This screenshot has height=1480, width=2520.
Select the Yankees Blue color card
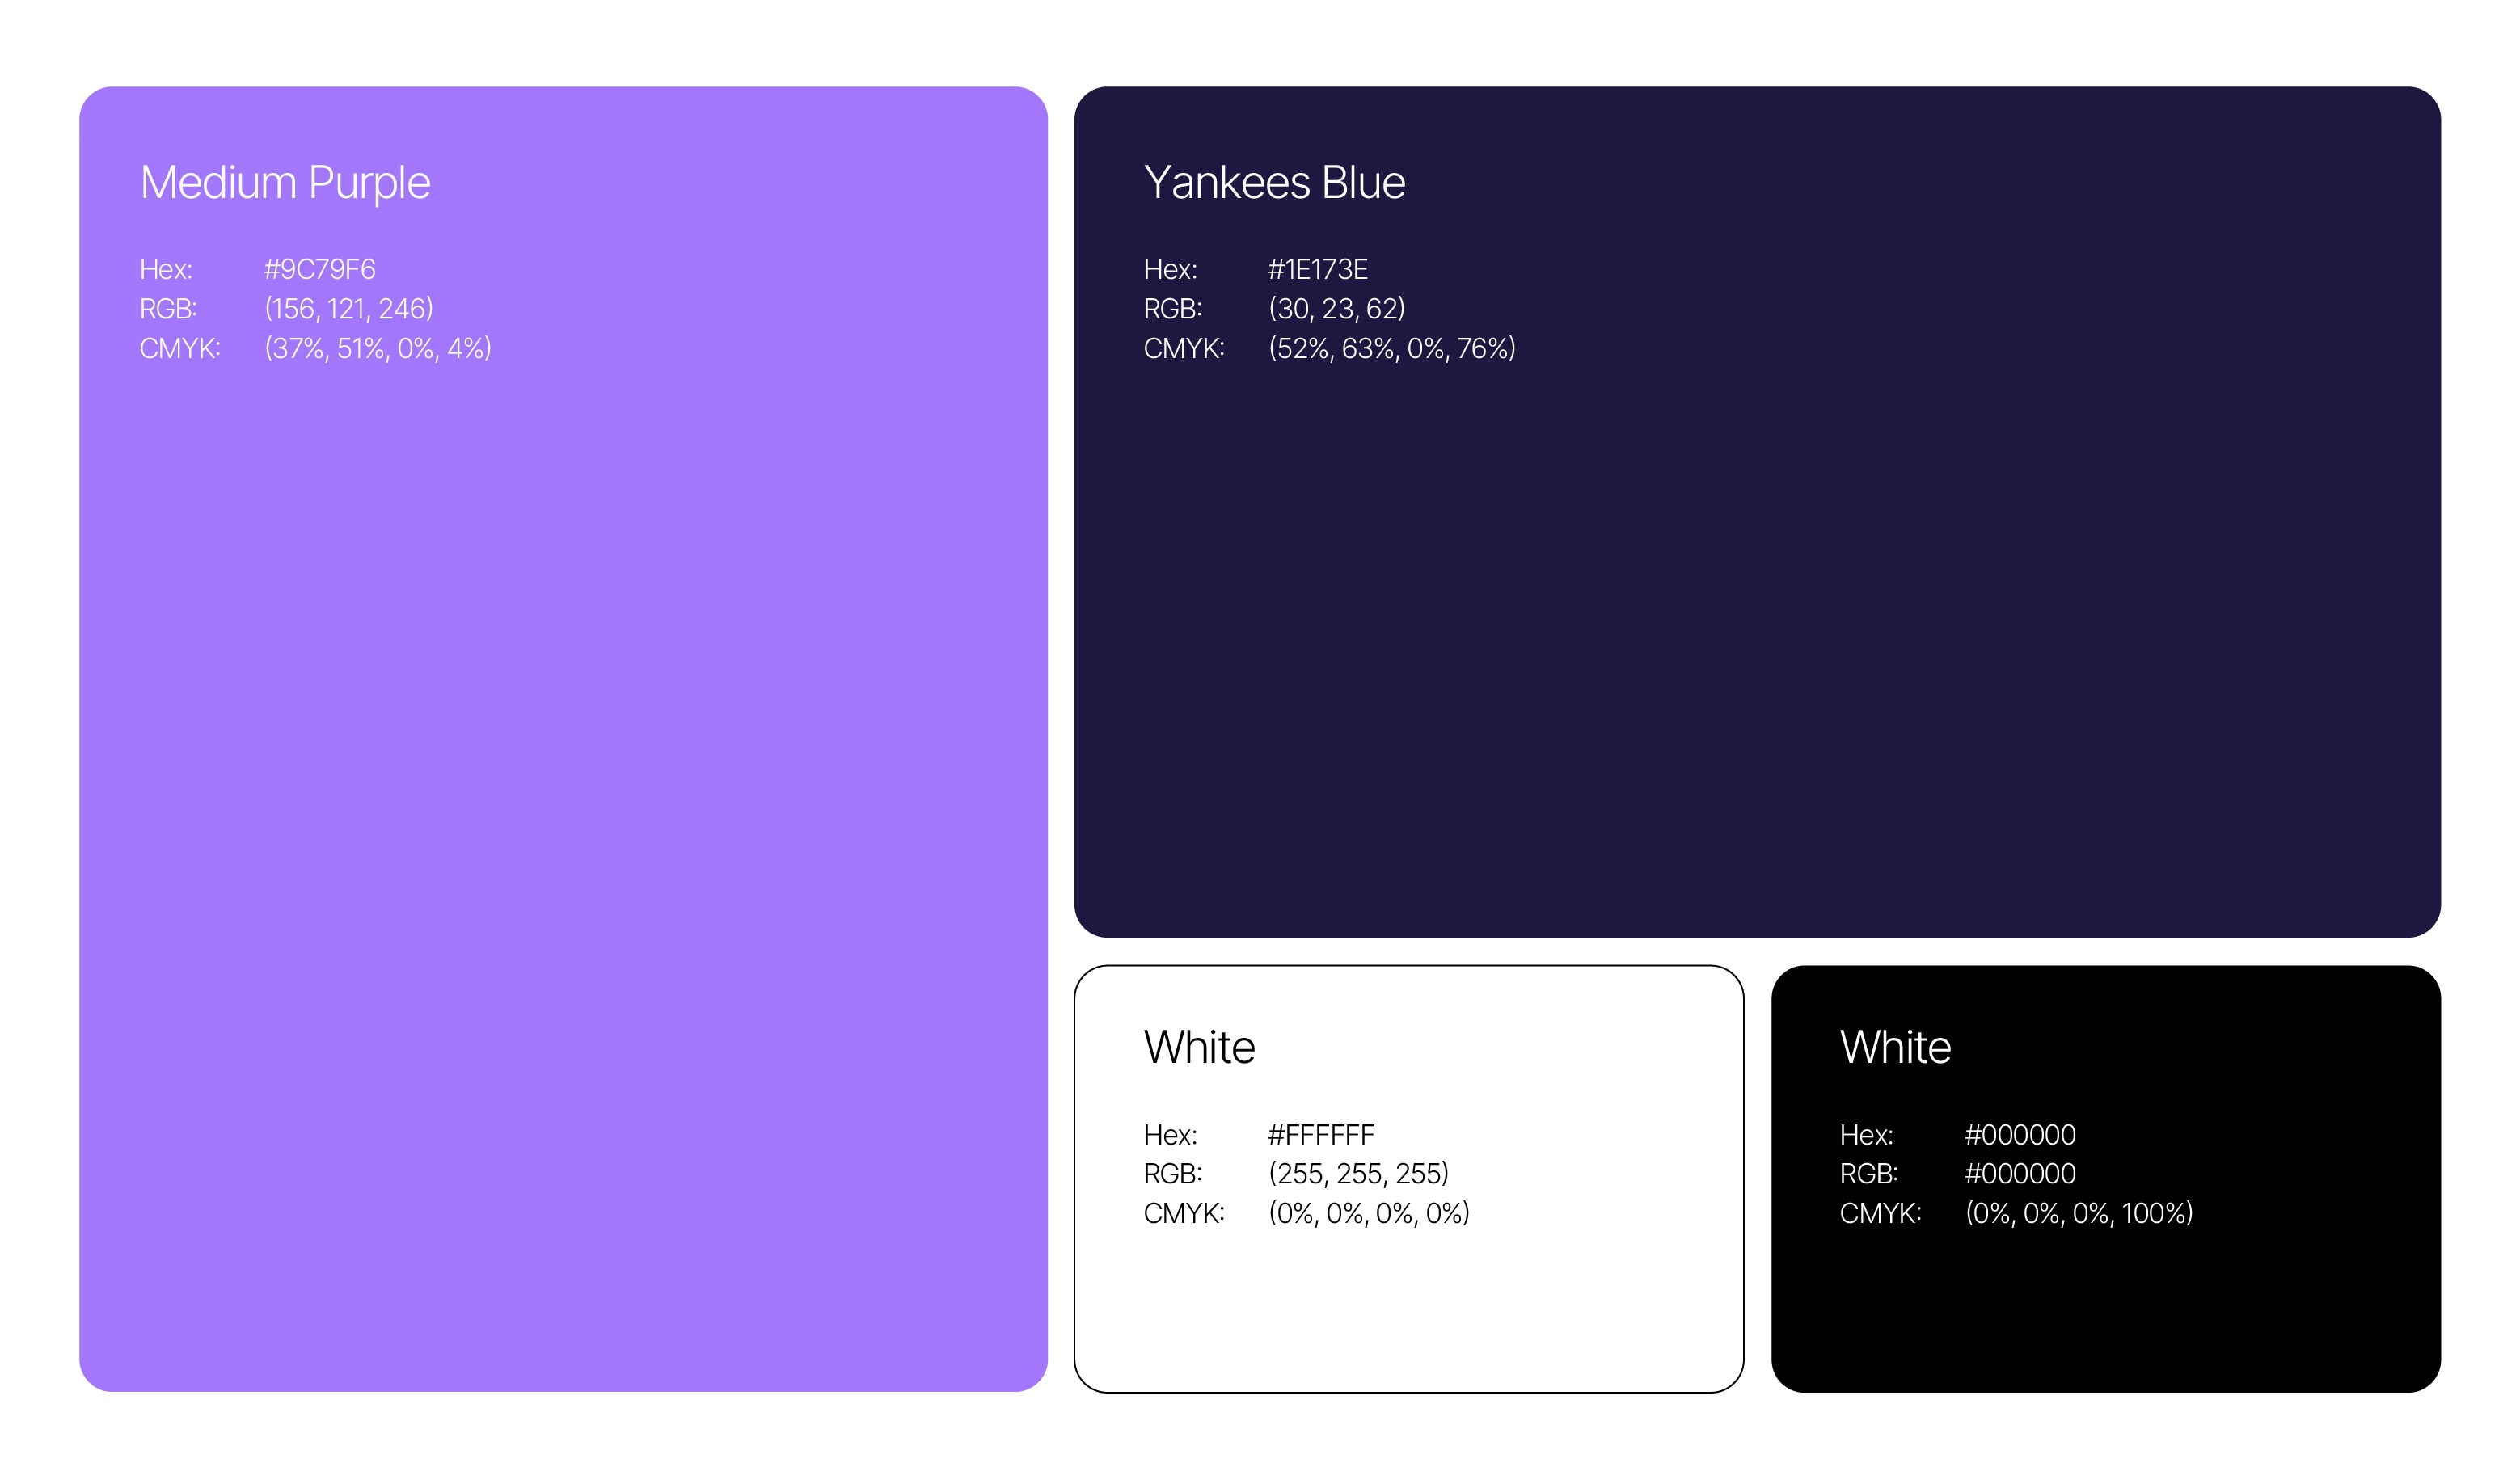coord(1757,640)
